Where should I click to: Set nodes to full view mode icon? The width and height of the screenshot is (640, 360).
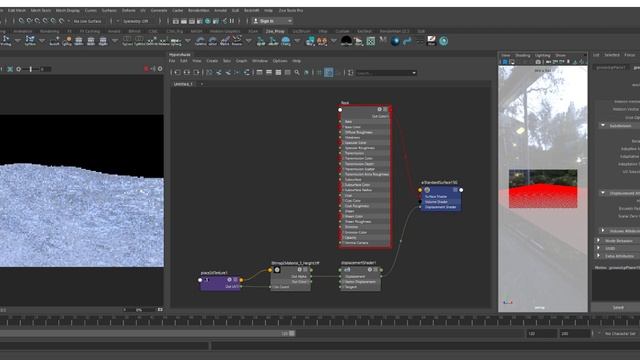pyautogui.click(x=278, y=73)
